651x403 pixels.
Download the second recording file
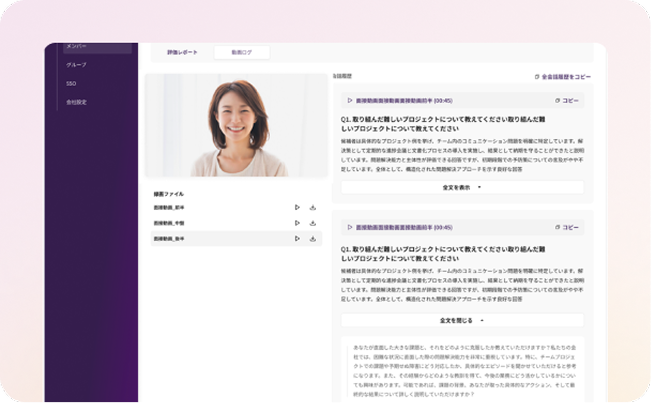point(313,223)
